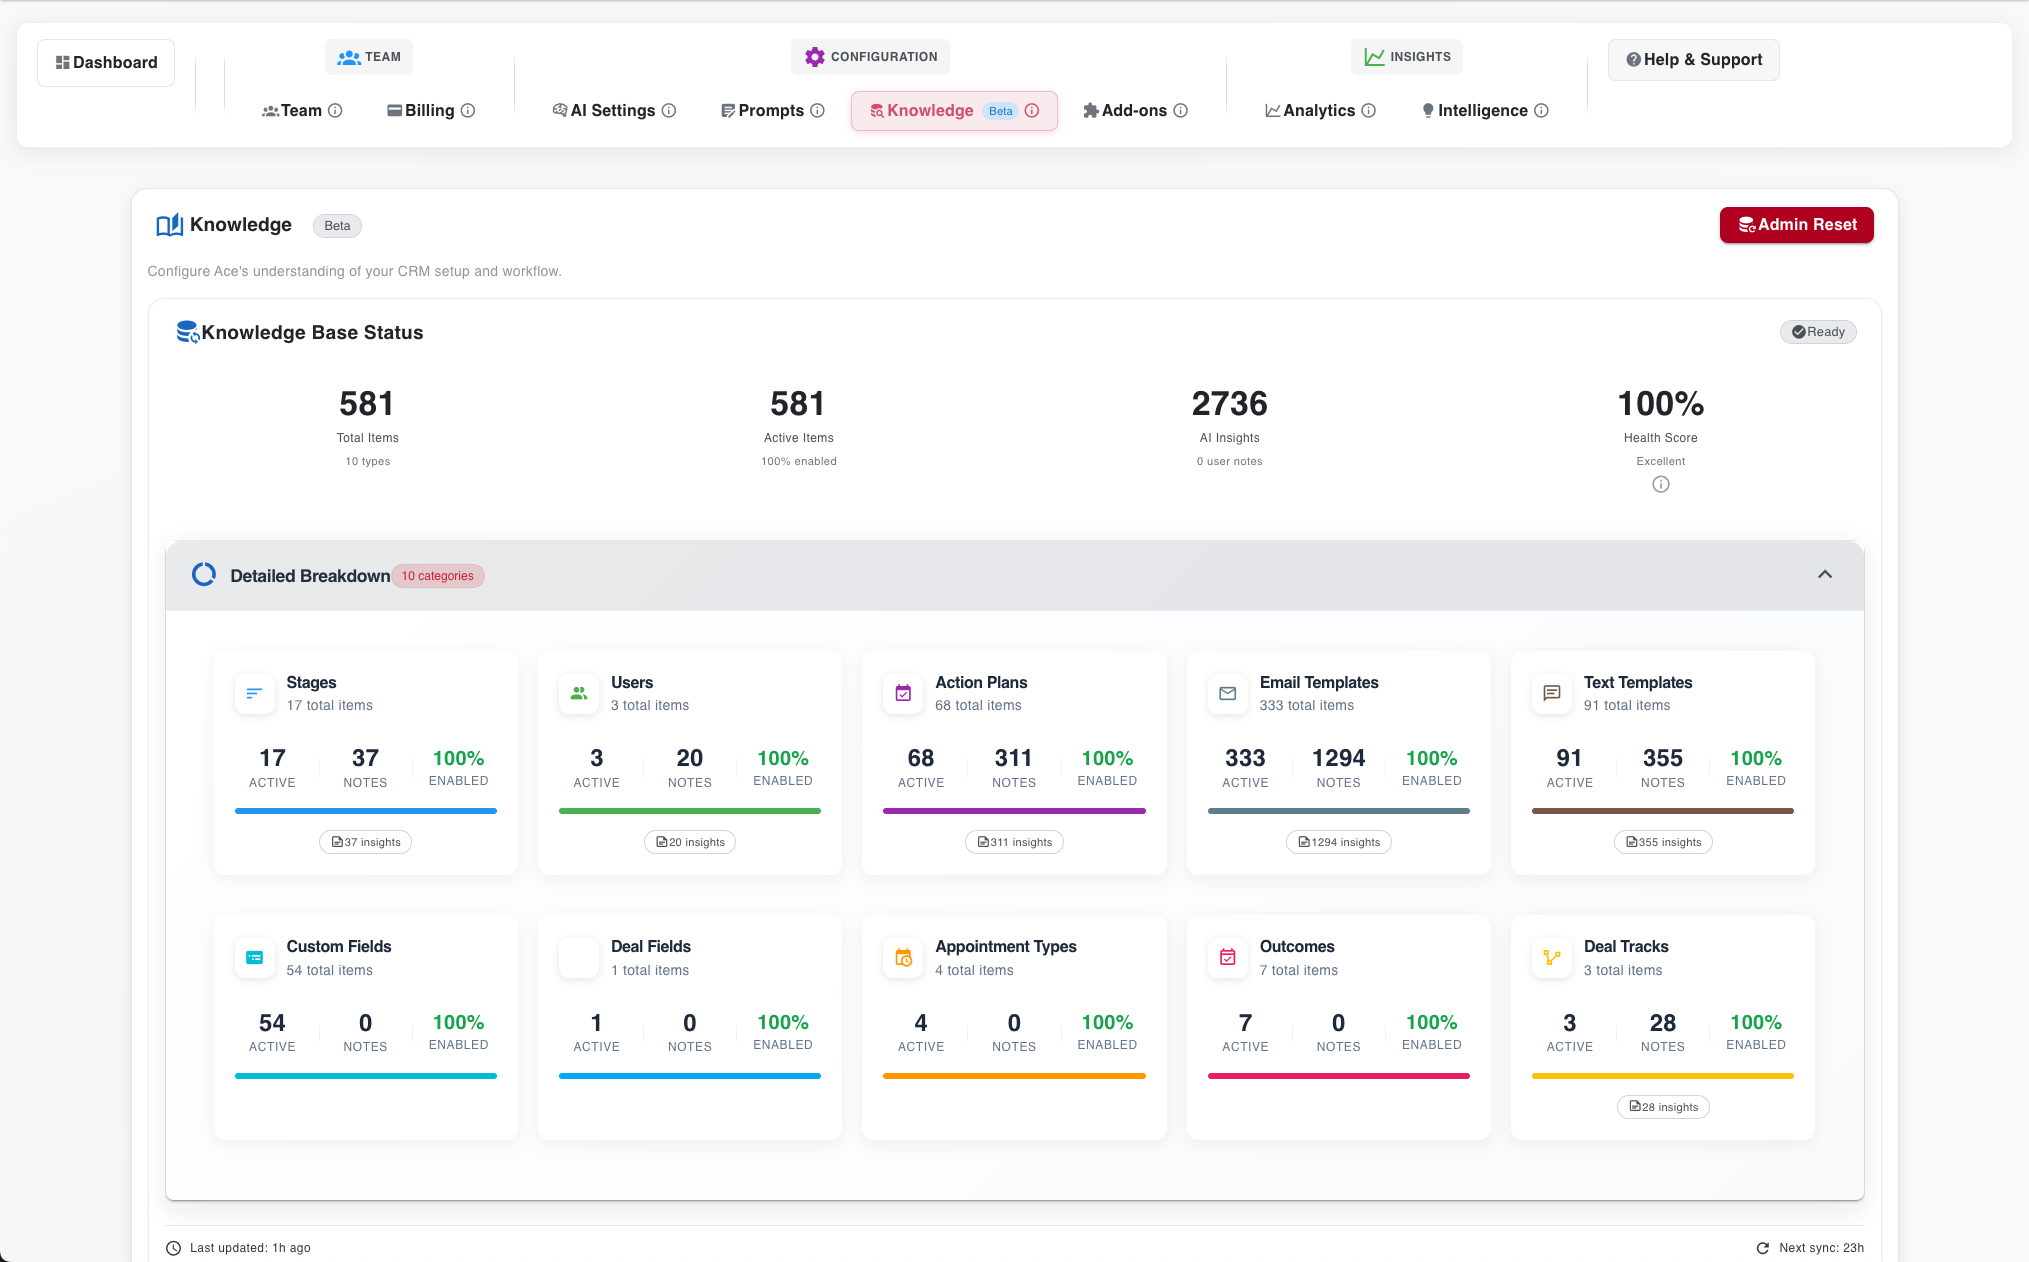Click the Detailed Breakdown header title
This screenshot has height=1262, width=2029.
tap(310, 576)
